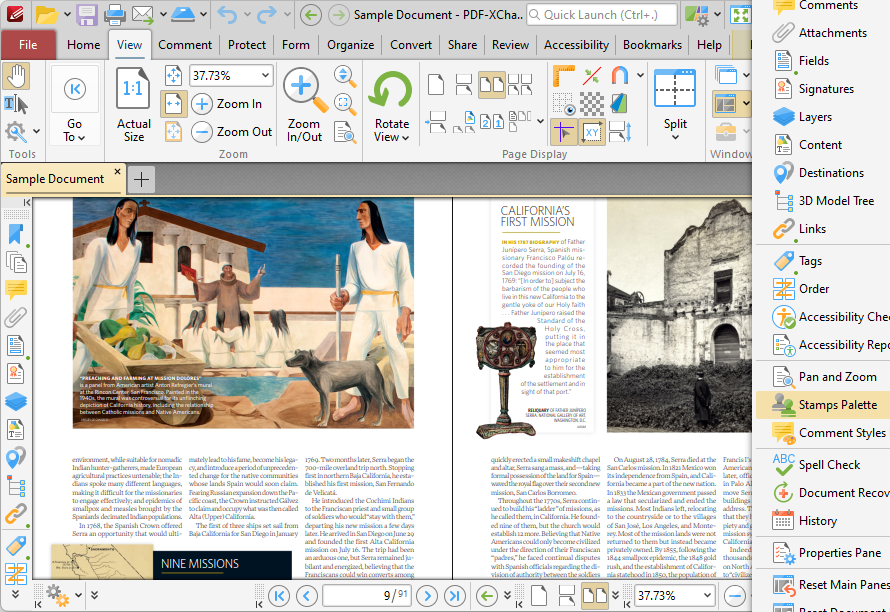The width and height of the screenshot is (890, 612).
Task: Open the Zoom In/Out tool
Action: point(304,104)
